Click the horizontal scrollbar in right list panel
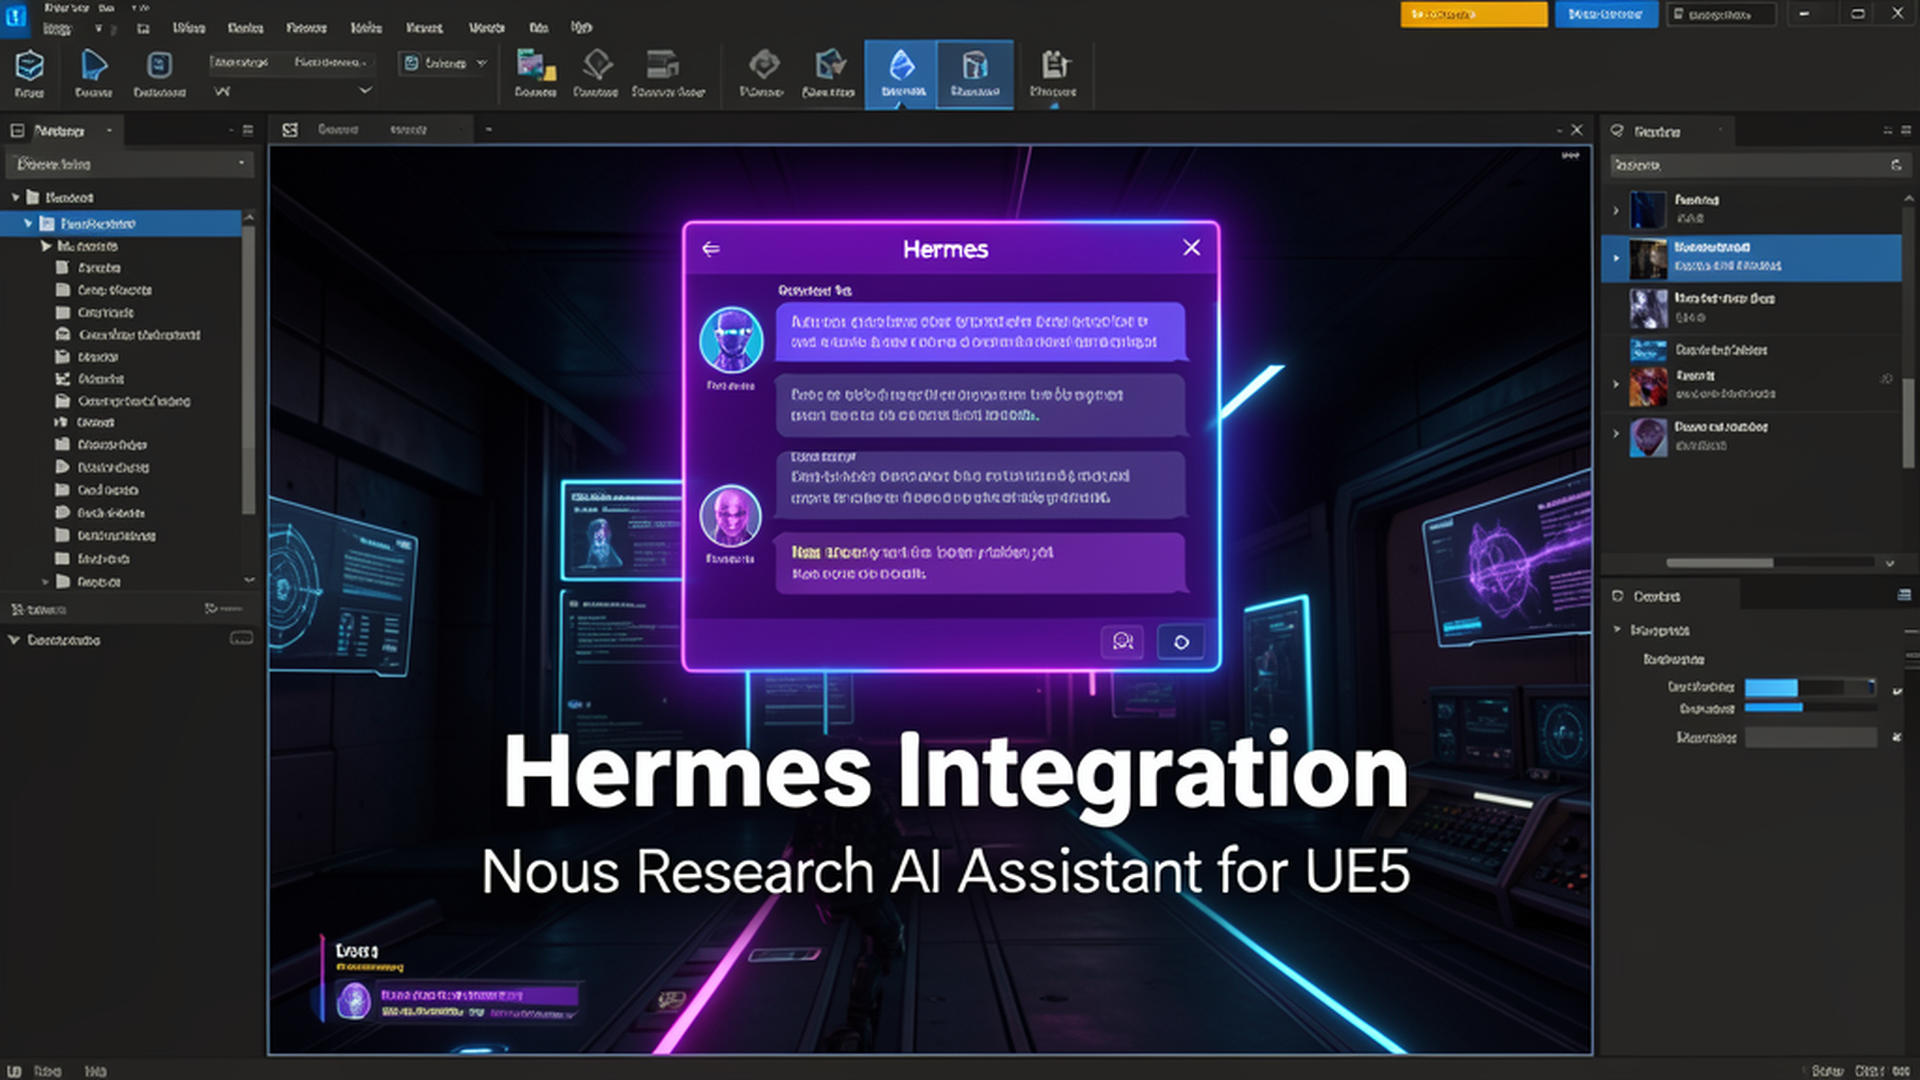The width and height of the screenshot is (1920, 1080). click(x=1719, y=563)
